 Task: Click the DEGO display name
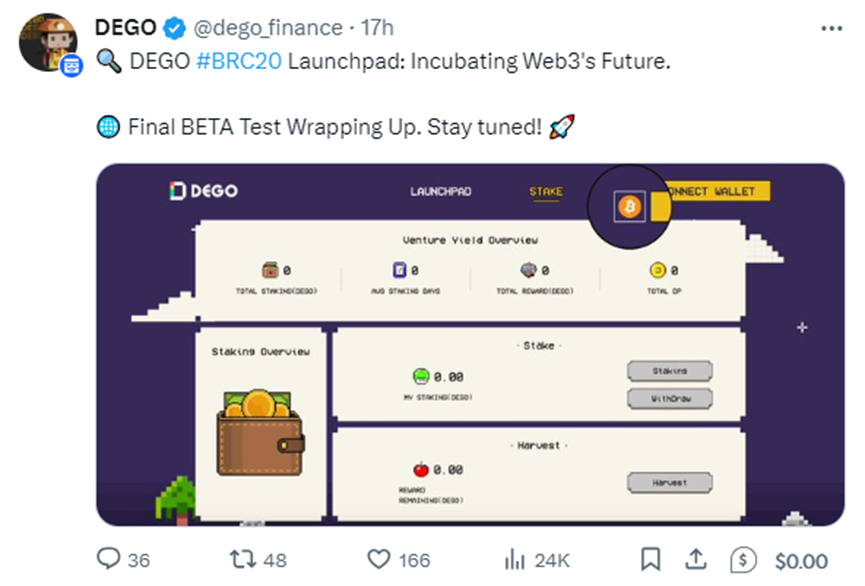click(125, 29)
